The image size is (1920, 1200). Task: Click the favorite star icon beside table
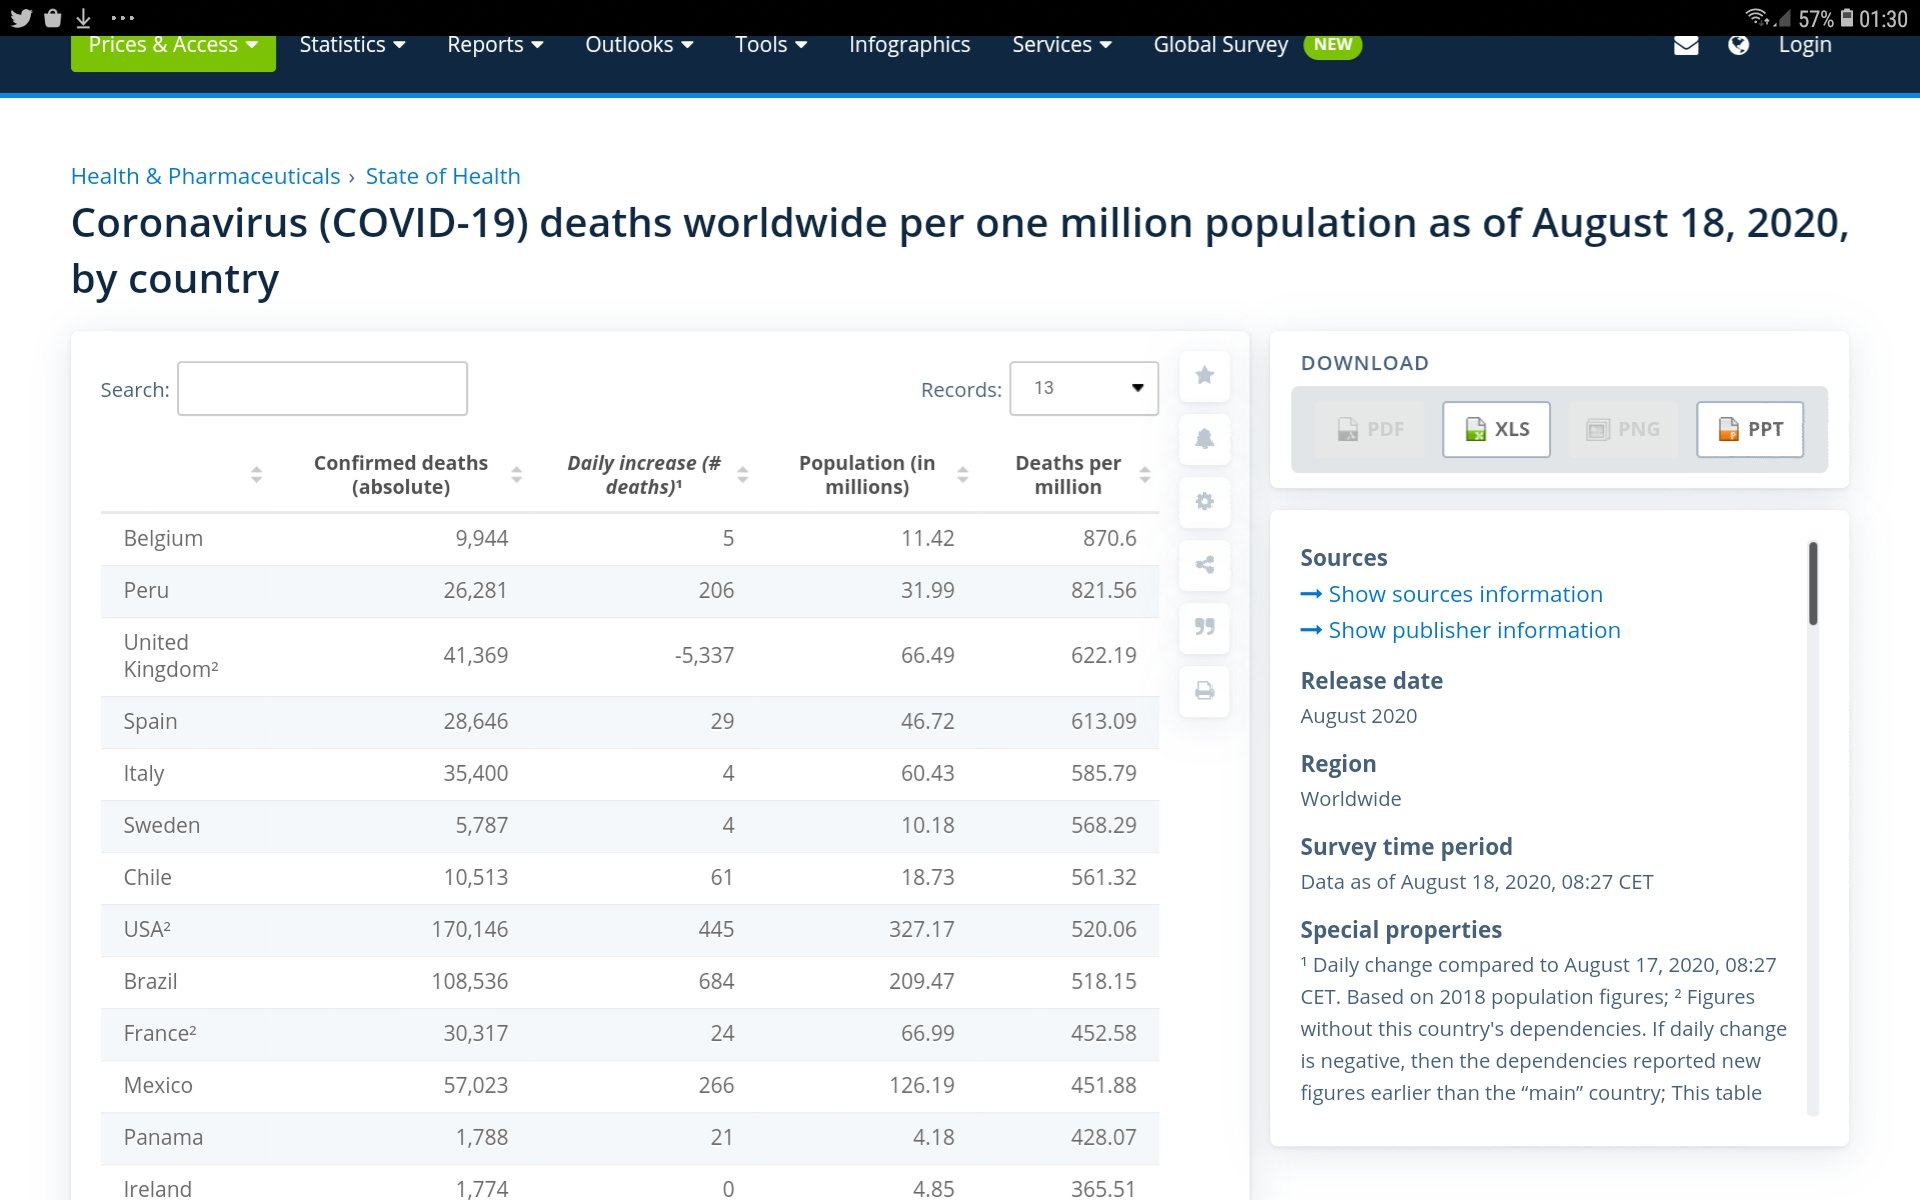[1204, 375]
